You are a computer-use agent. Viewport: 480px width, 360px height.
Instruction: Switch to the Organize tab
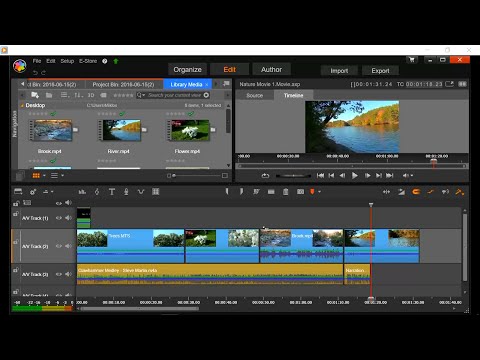tap(187, 70)
